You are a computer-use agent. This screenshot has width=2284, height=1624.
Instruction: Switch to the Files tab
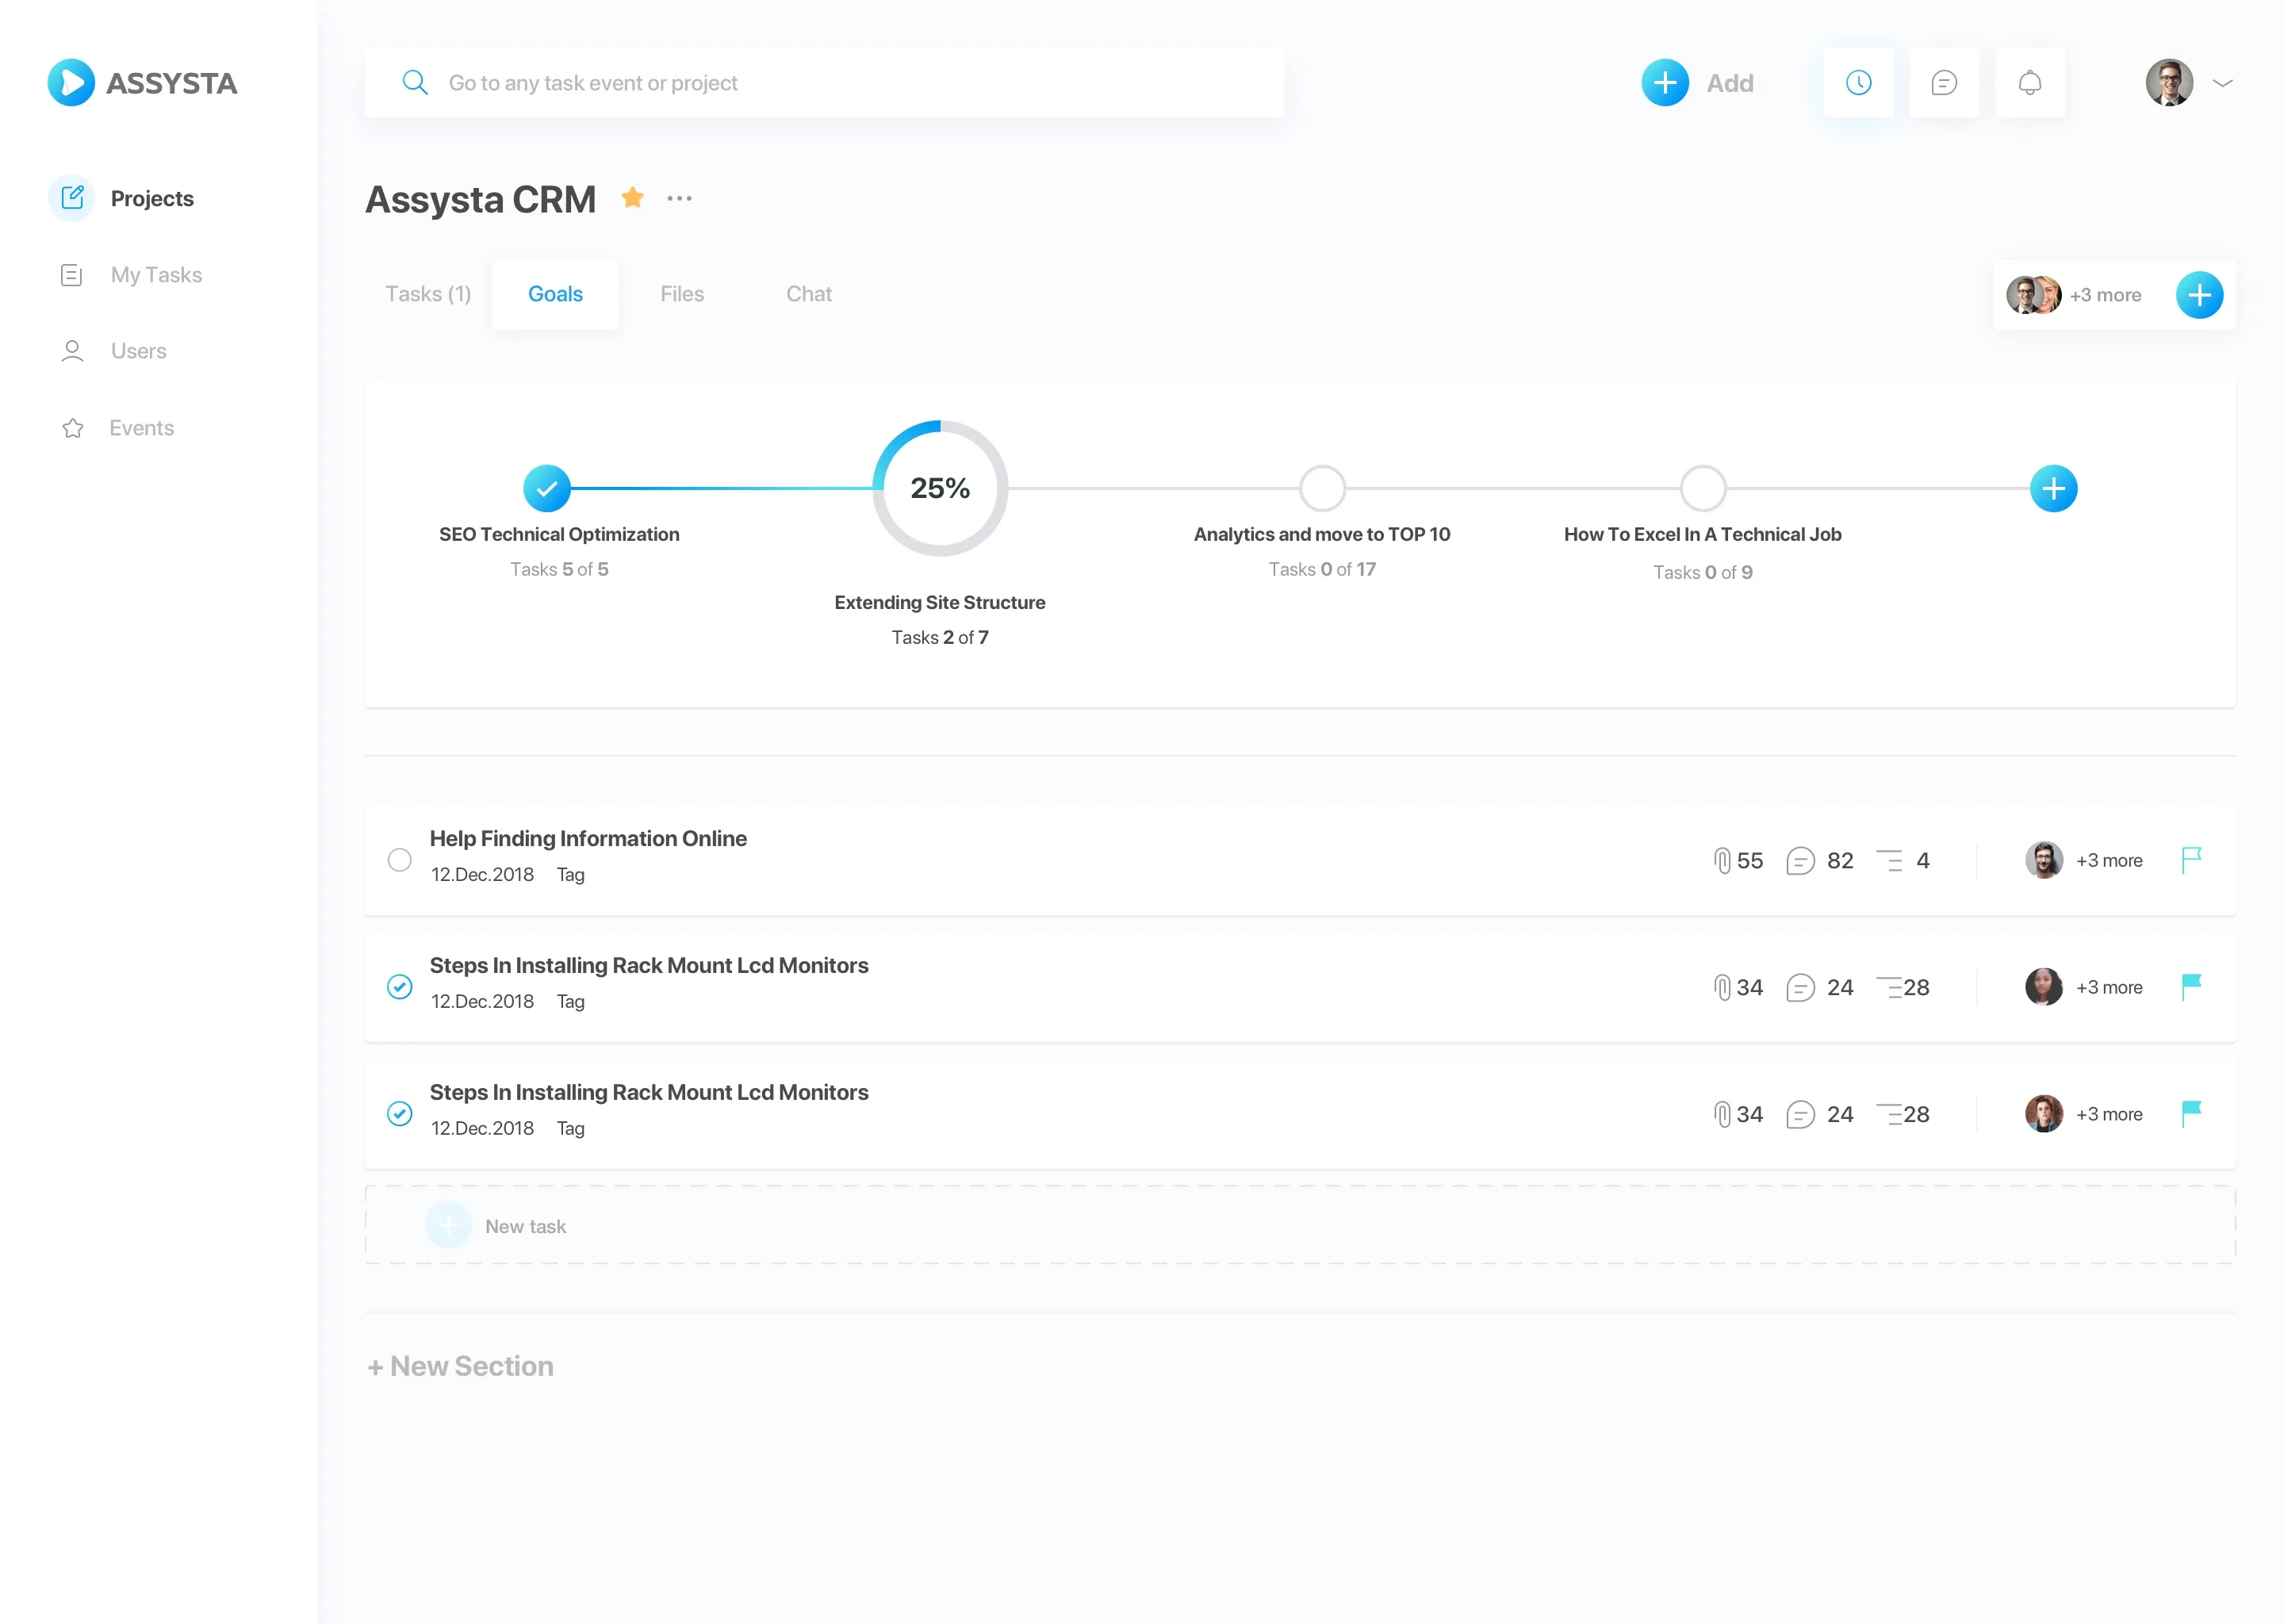tap(681, 294)
